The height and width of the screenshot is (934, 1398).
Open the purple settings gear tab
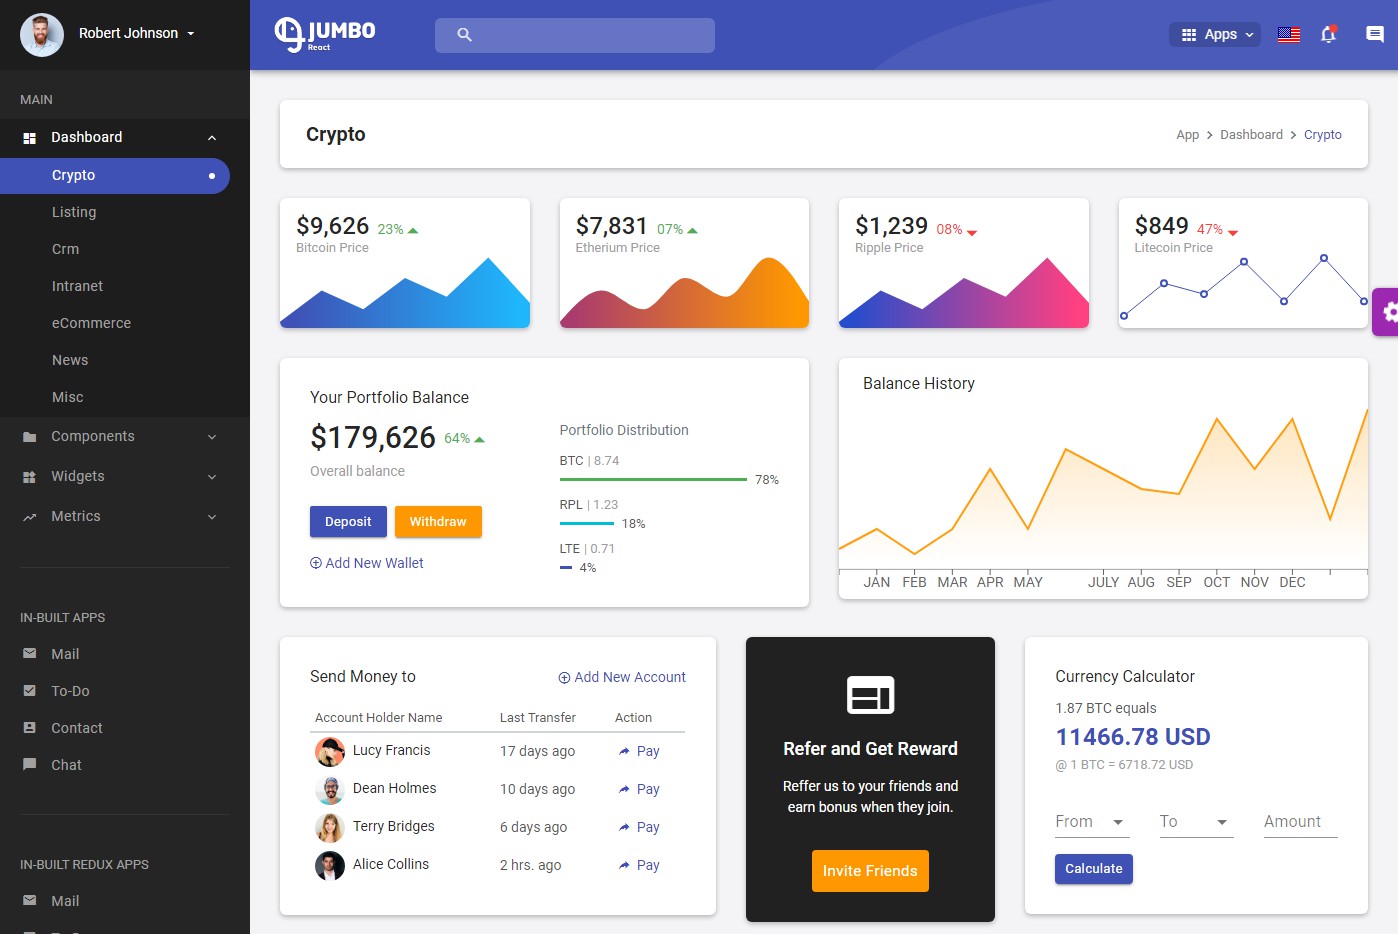point(1388,312)
